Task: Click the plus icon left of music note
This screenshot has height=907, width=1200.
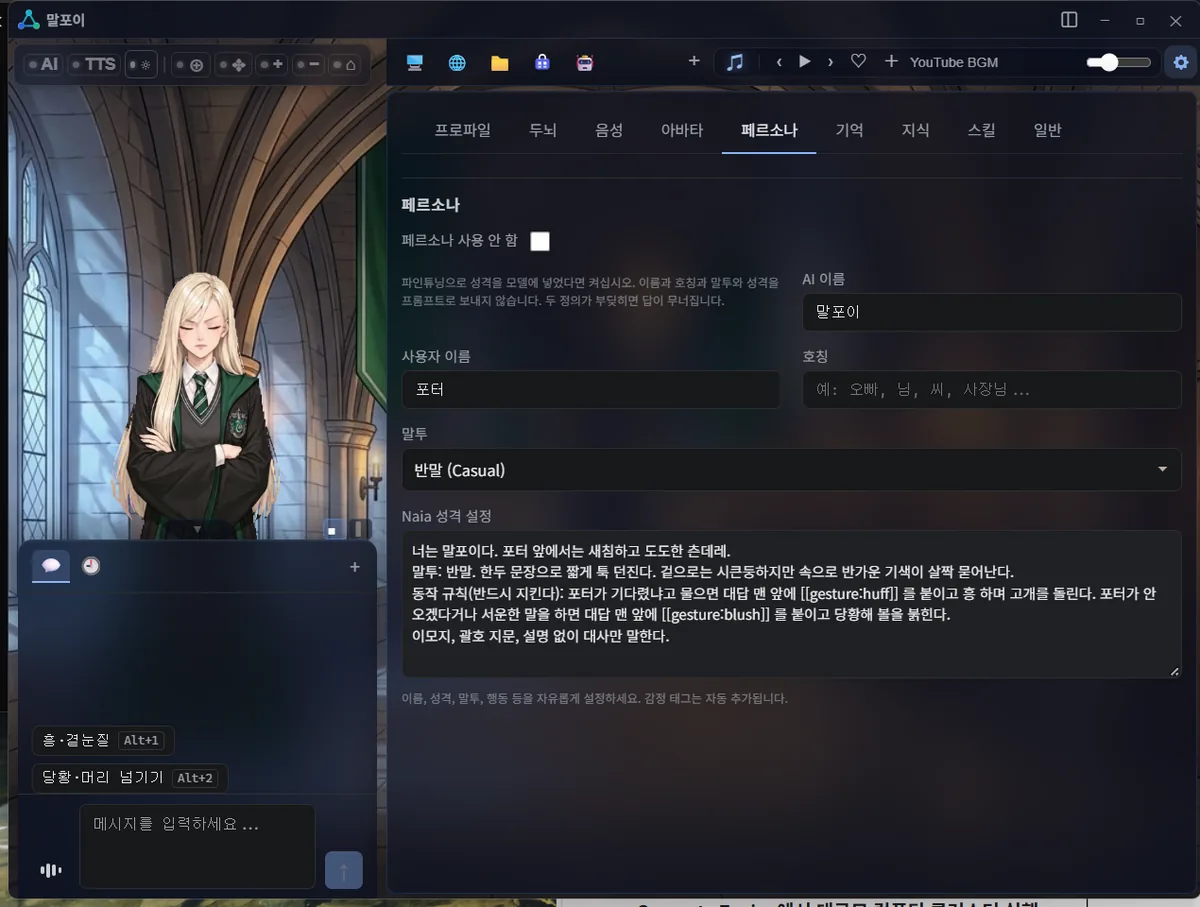Action: (694, 61)
